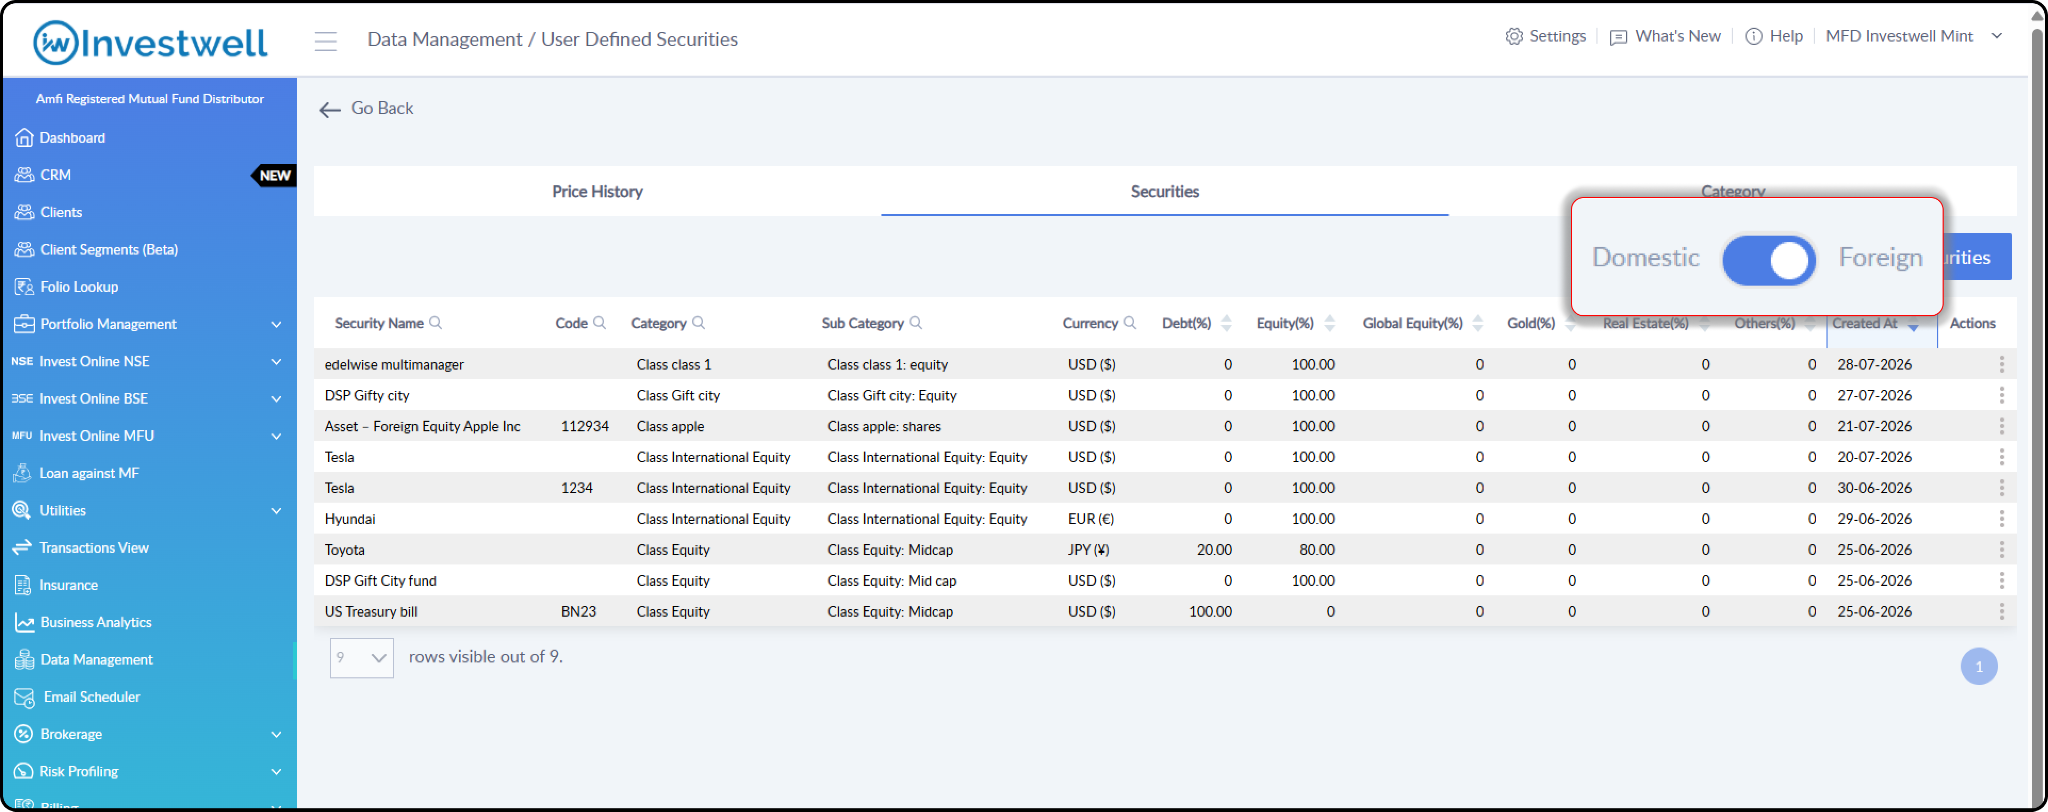Viewport: 2048px width, 812px height.
Task: Open actions menu for Toyota row
Action: [x=2001, y=550]
